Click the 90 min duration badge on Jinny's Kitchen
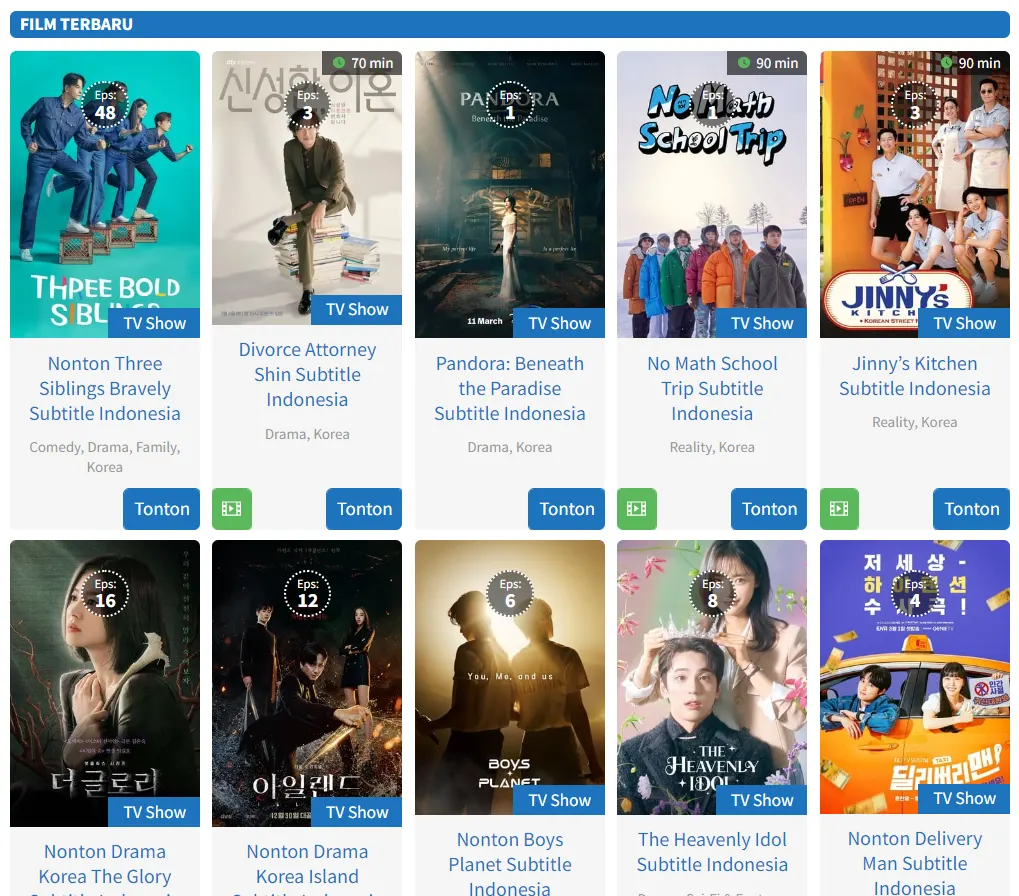Screen dimensions: 1019x896 [x=970, y=63]
